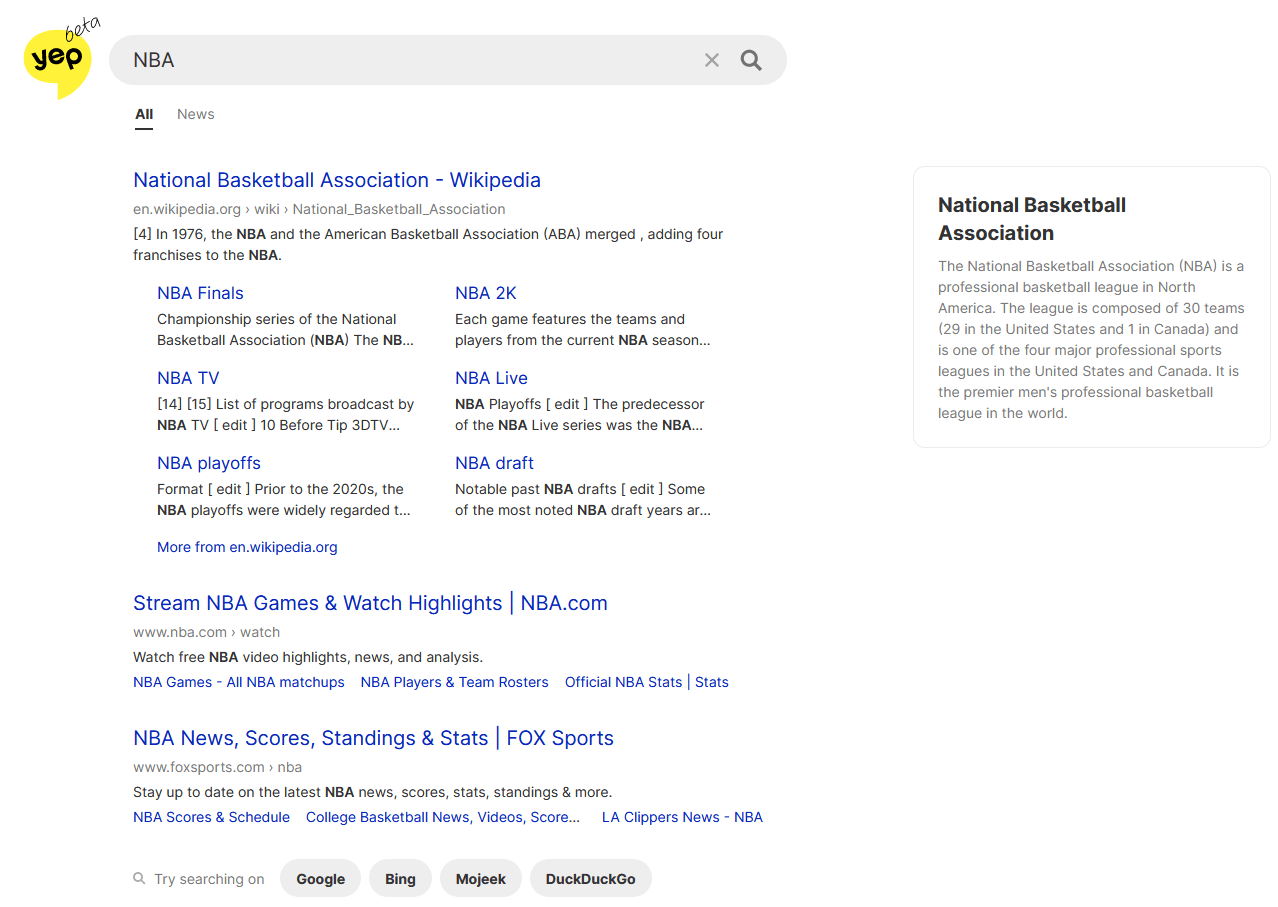
Task: Click the Yep beta logo
Action: pos(60,58)
